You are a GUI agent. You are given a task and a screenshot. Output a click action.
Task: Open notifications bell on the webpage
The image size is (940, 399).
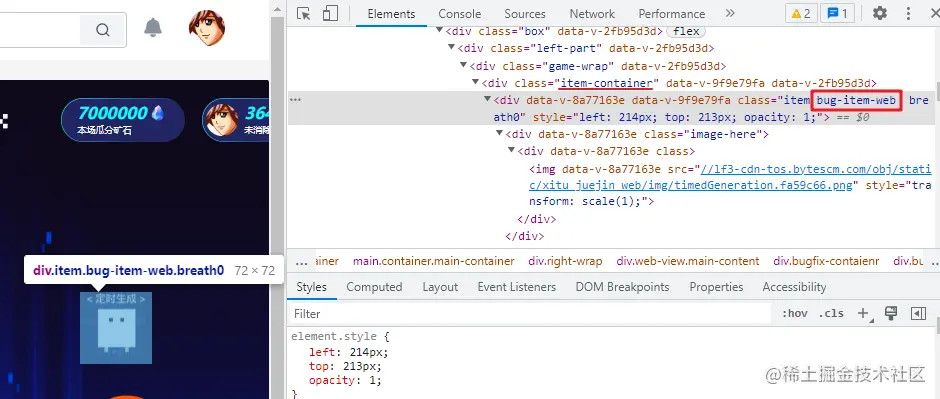153,28
